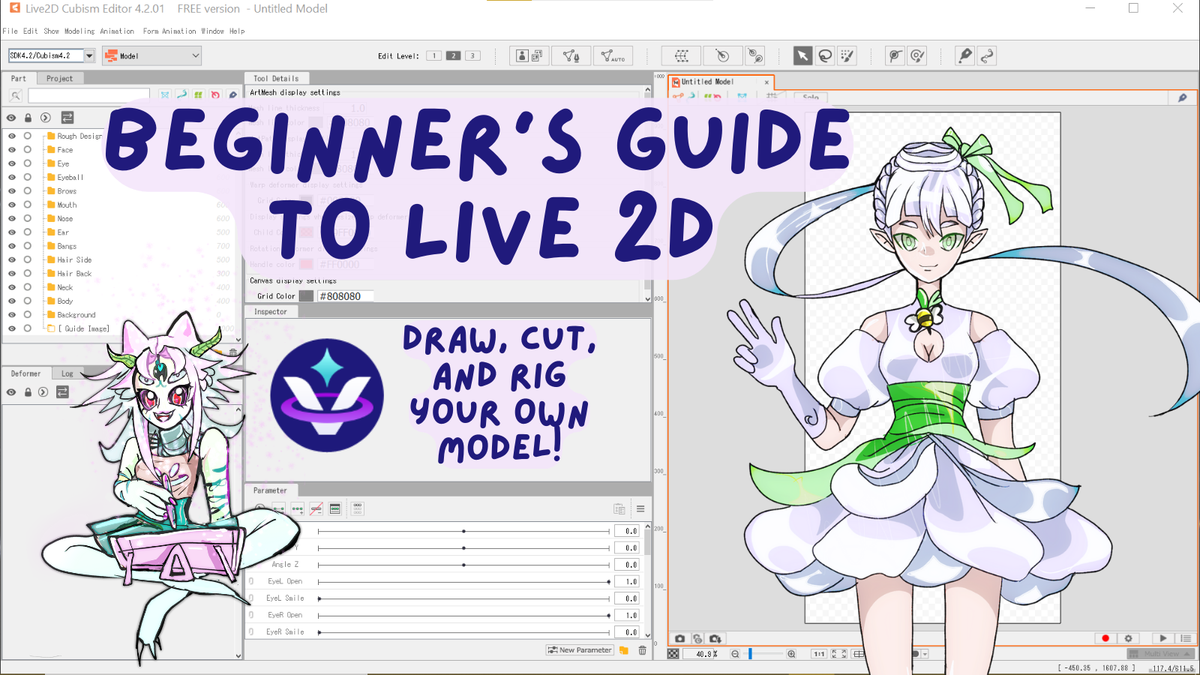
Task: Create a Rotation deformer
Action: [x=723, y=55]
